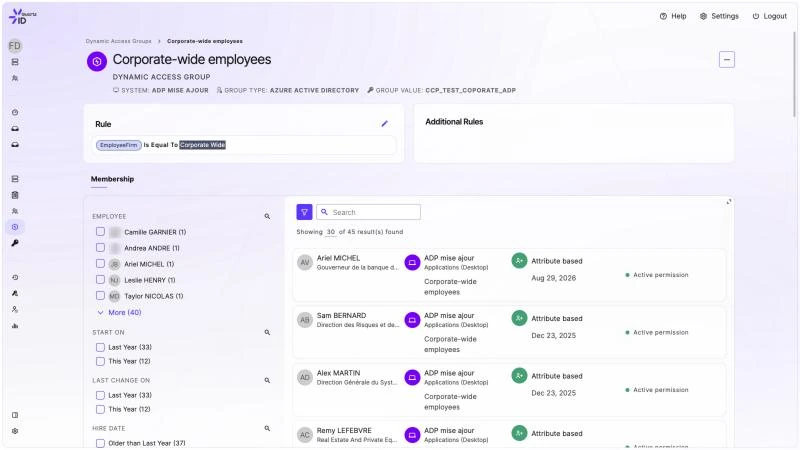Click Active permission status for Sam BERNARD
The height and width of the screenshot is (450, 800).
pos(657,332)
